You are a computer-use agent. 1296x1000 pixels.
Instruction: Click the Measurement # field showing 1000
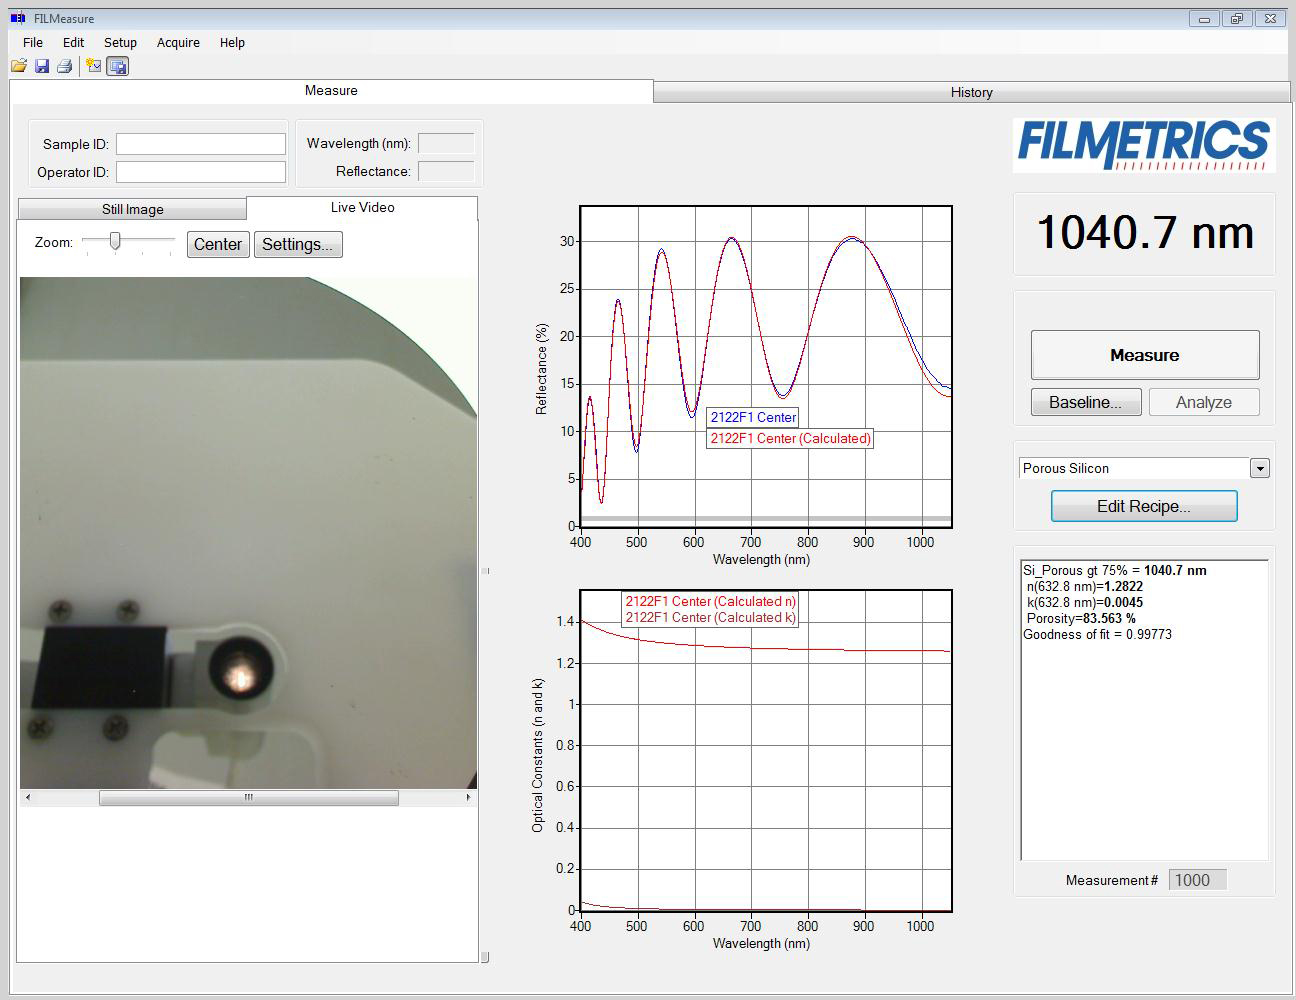1197,880
